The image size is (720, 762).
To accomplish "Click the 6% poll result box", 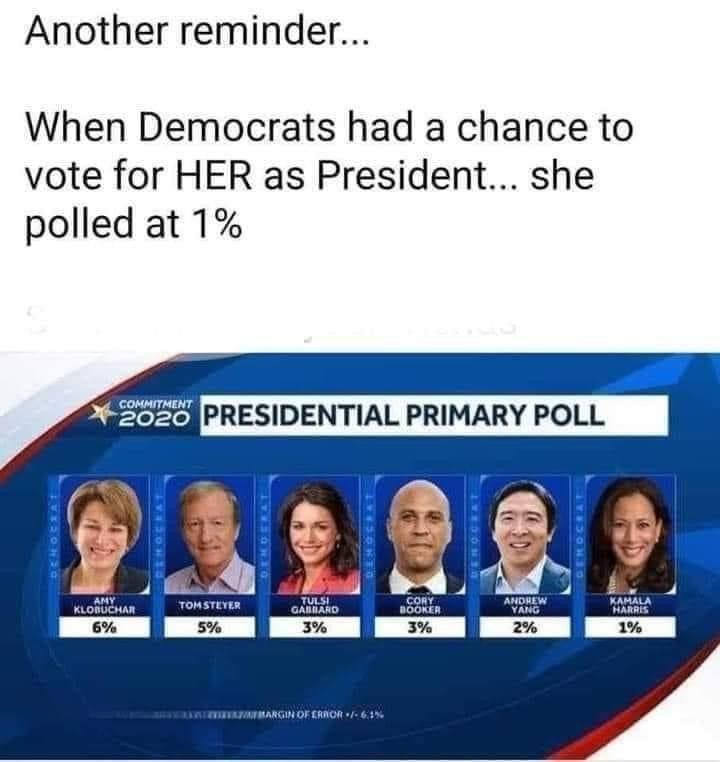I will point(104,628).
